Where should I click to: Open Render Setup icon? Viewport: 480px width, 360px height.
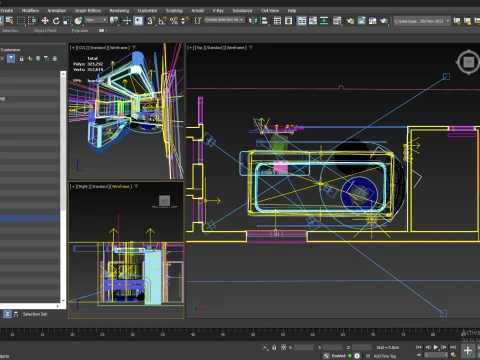(350, 21)
